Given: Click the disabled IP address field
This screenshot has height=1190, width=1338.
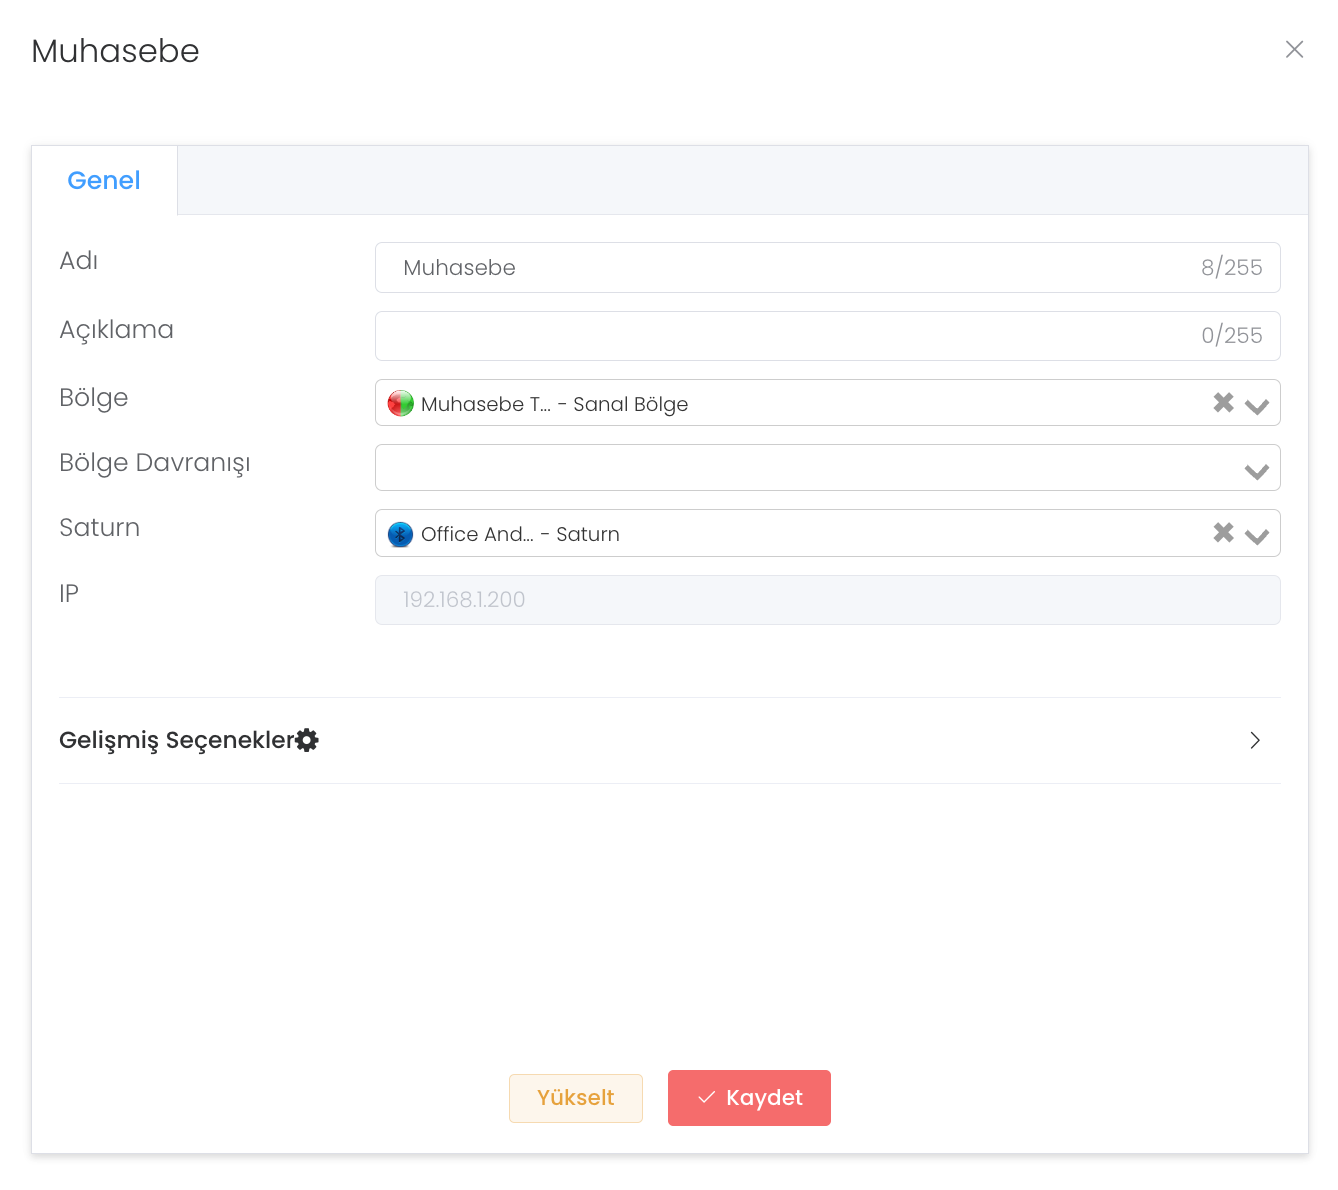Looking at the screenshot, I should point(827,600).
